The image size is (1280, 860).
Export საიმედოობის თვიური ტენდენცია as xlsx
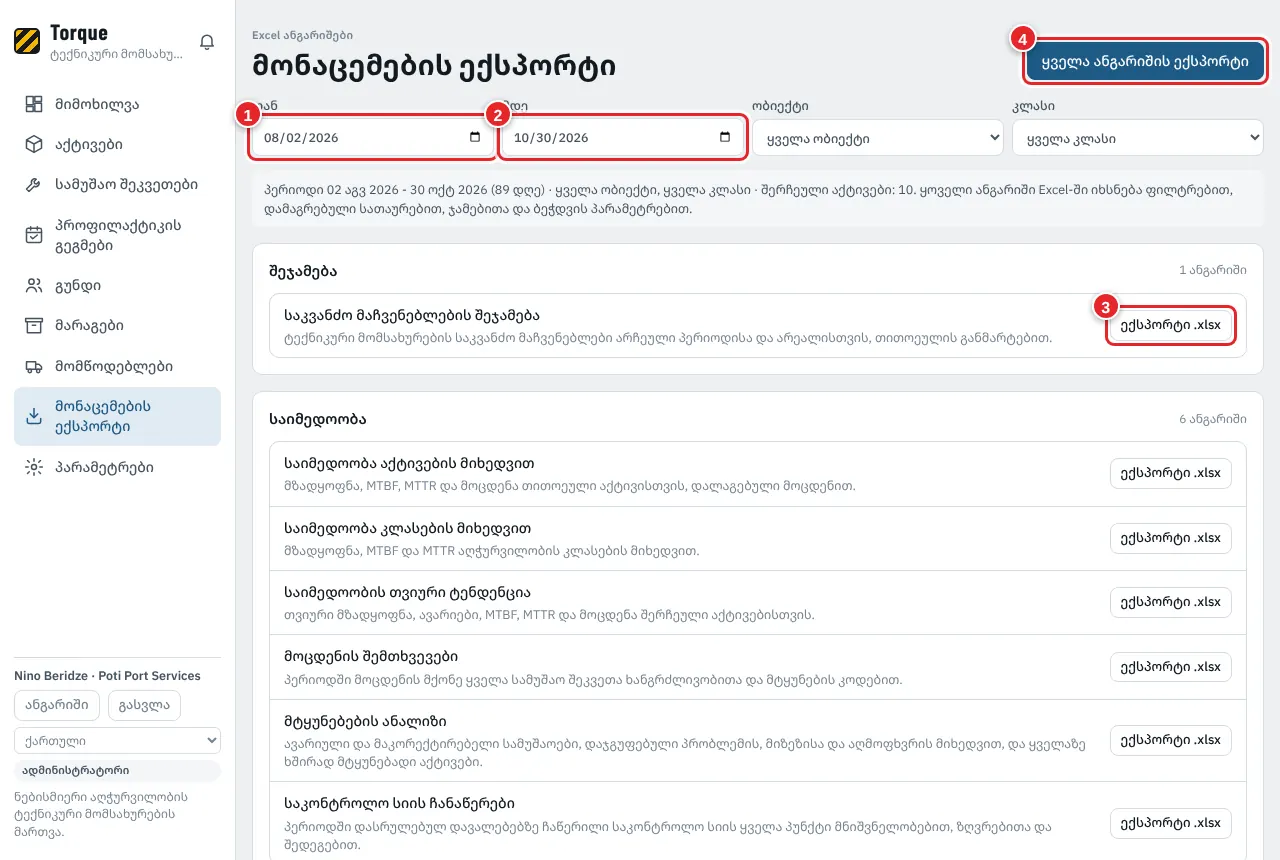[1171, 602]
